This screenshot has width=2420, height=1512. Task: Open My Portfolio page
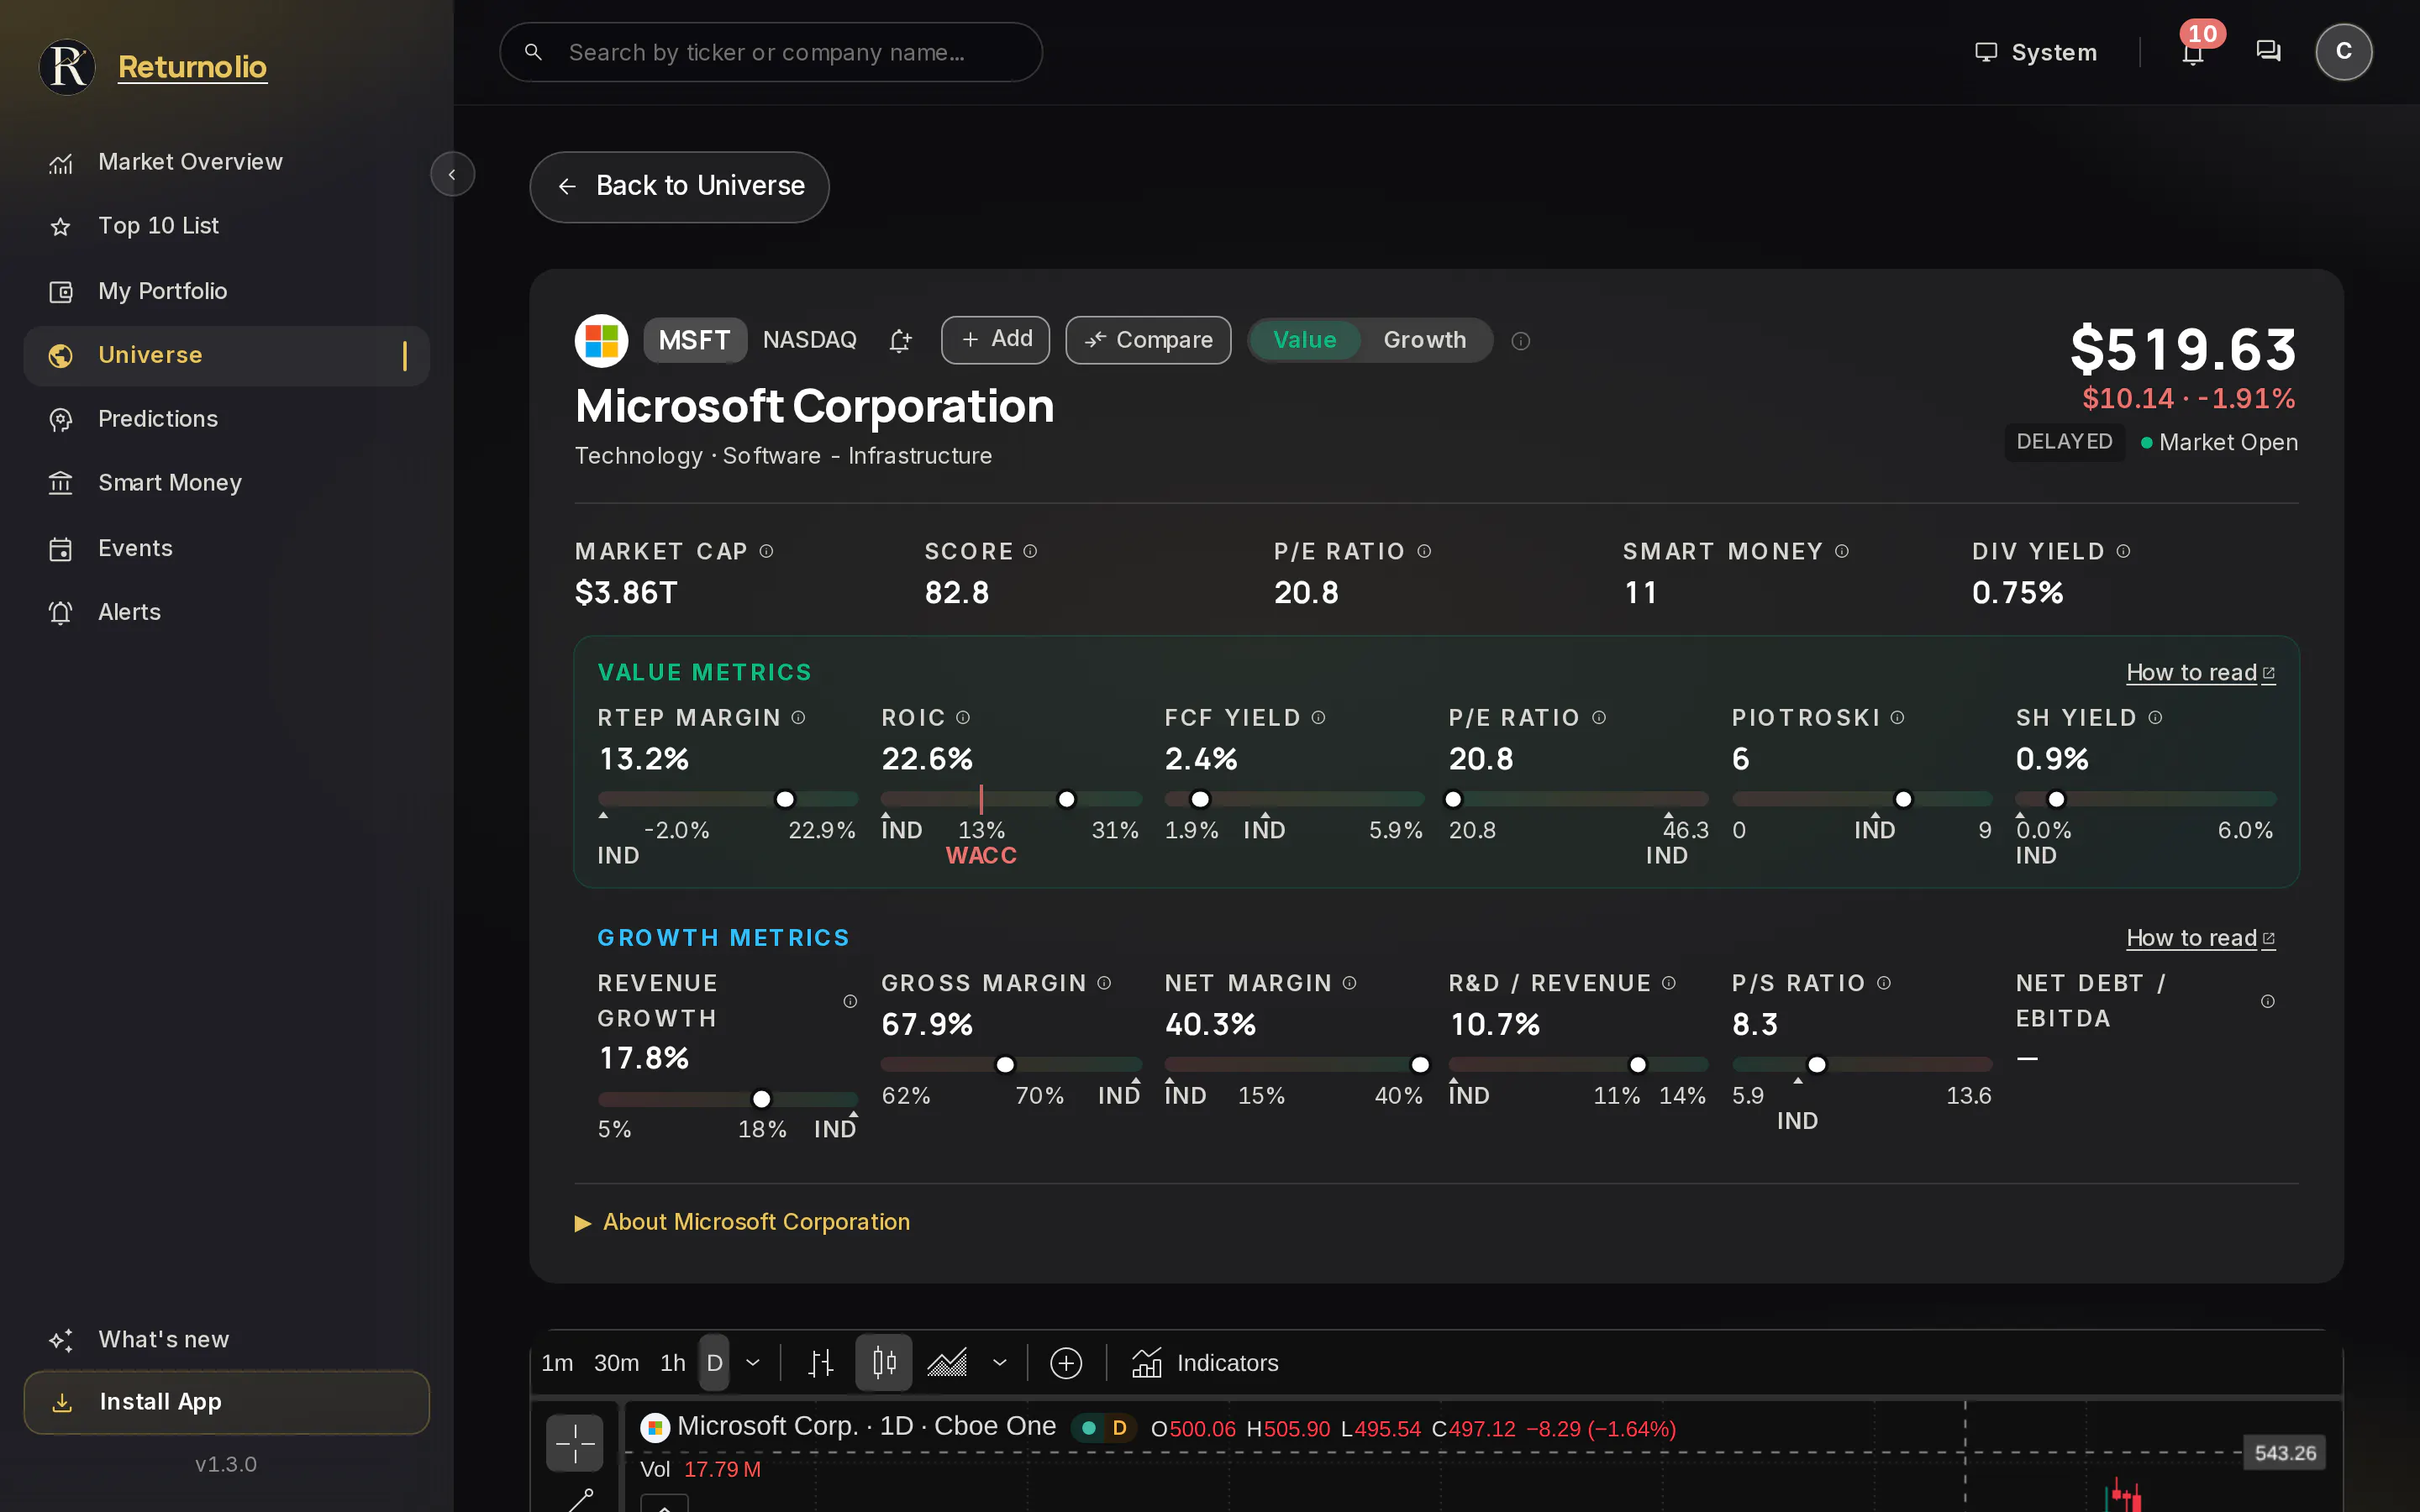point(227,291)
